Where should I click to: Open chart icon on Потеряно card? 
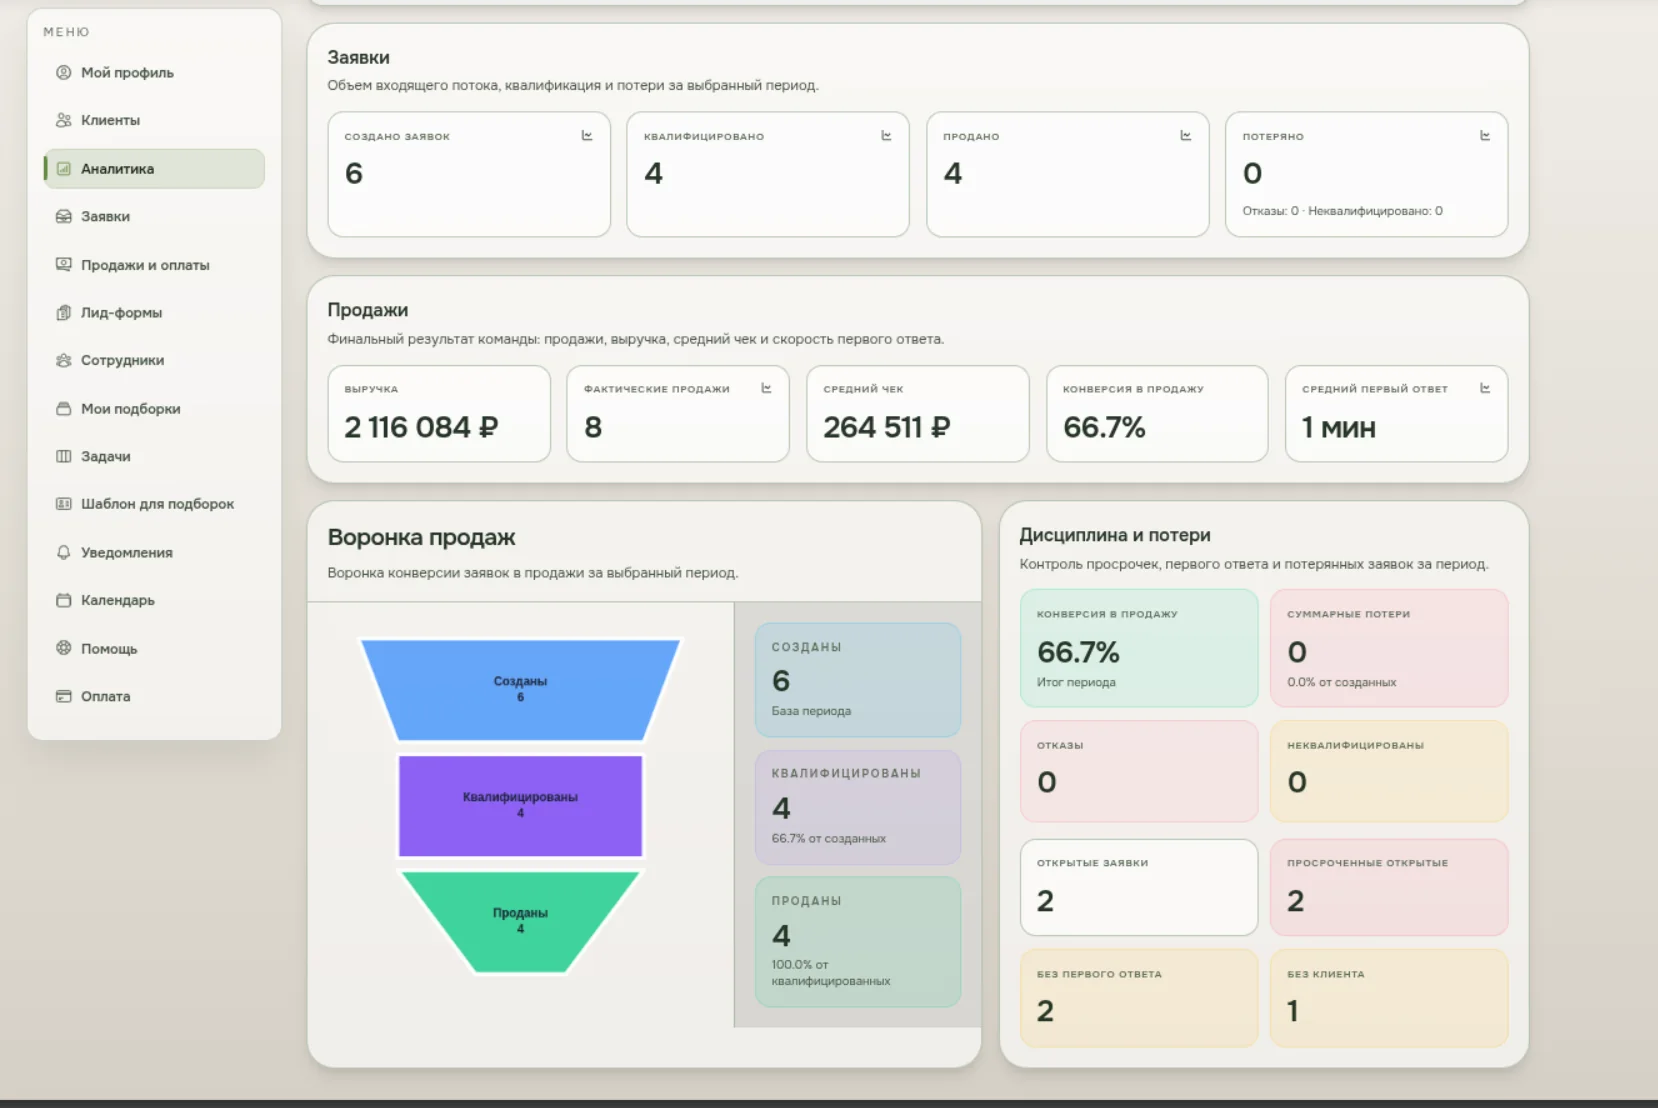coord(1485,135)
